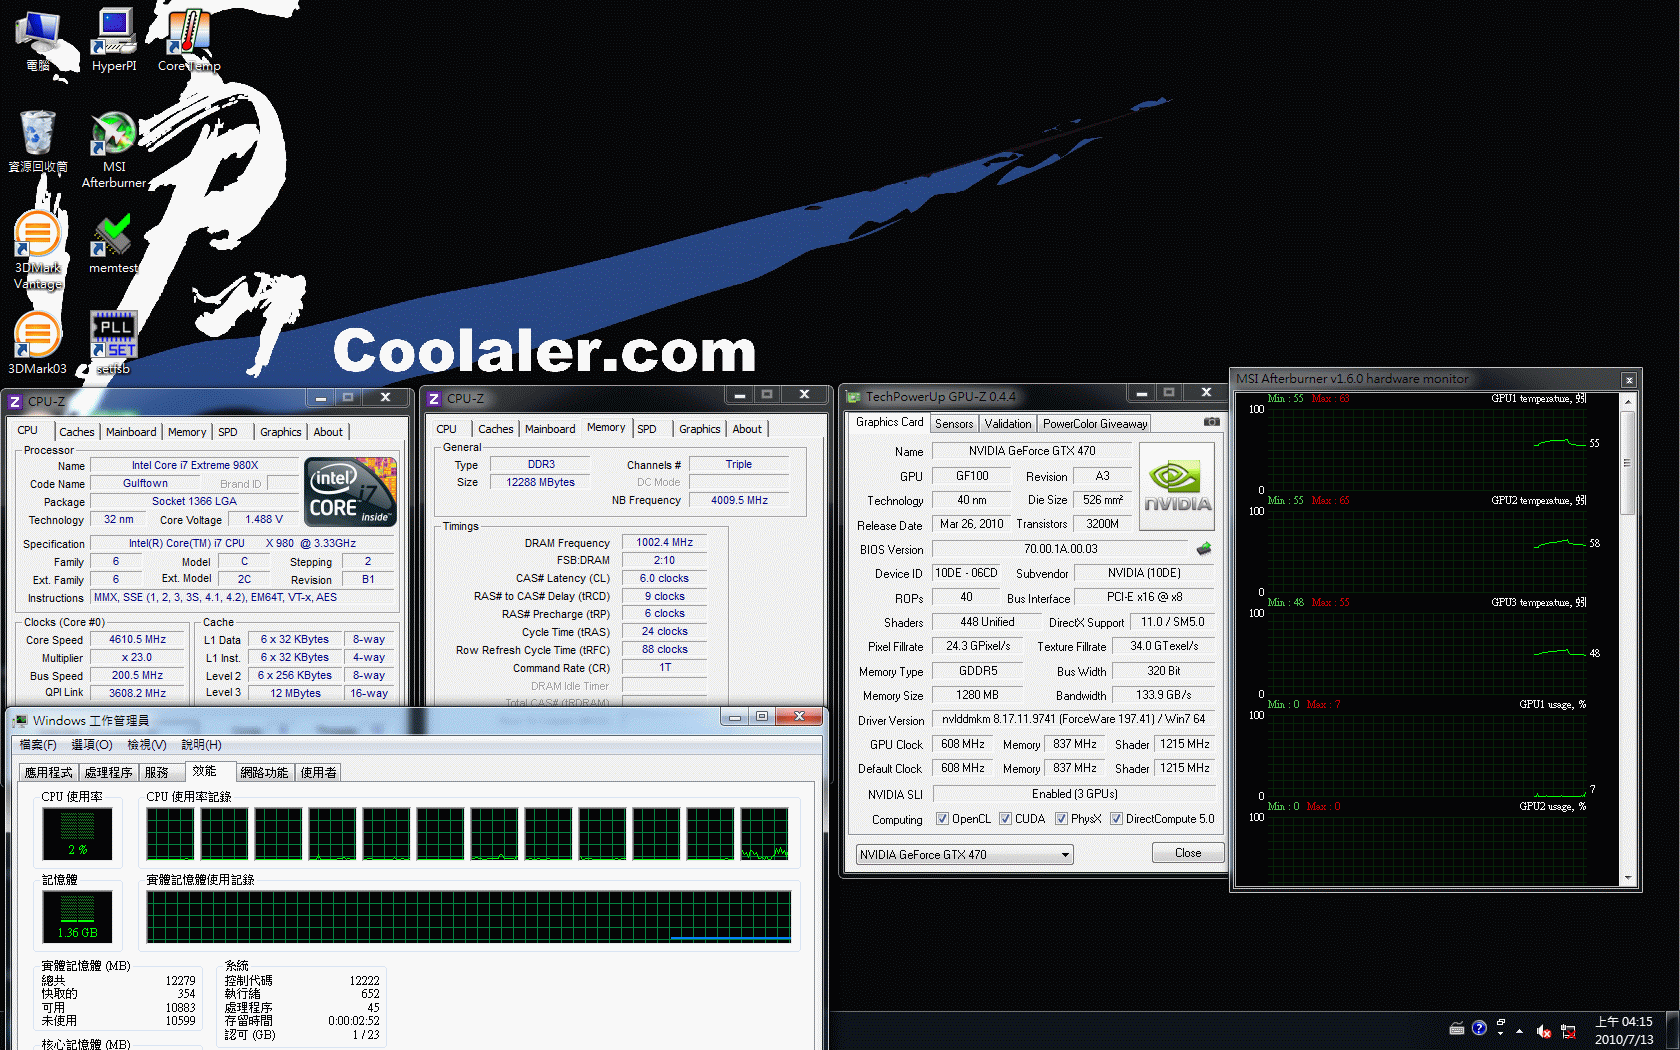Open the 檔案(F) menu in Task Manager
This screenshot has width=1680, height=1050.
[x=38, y=745]
